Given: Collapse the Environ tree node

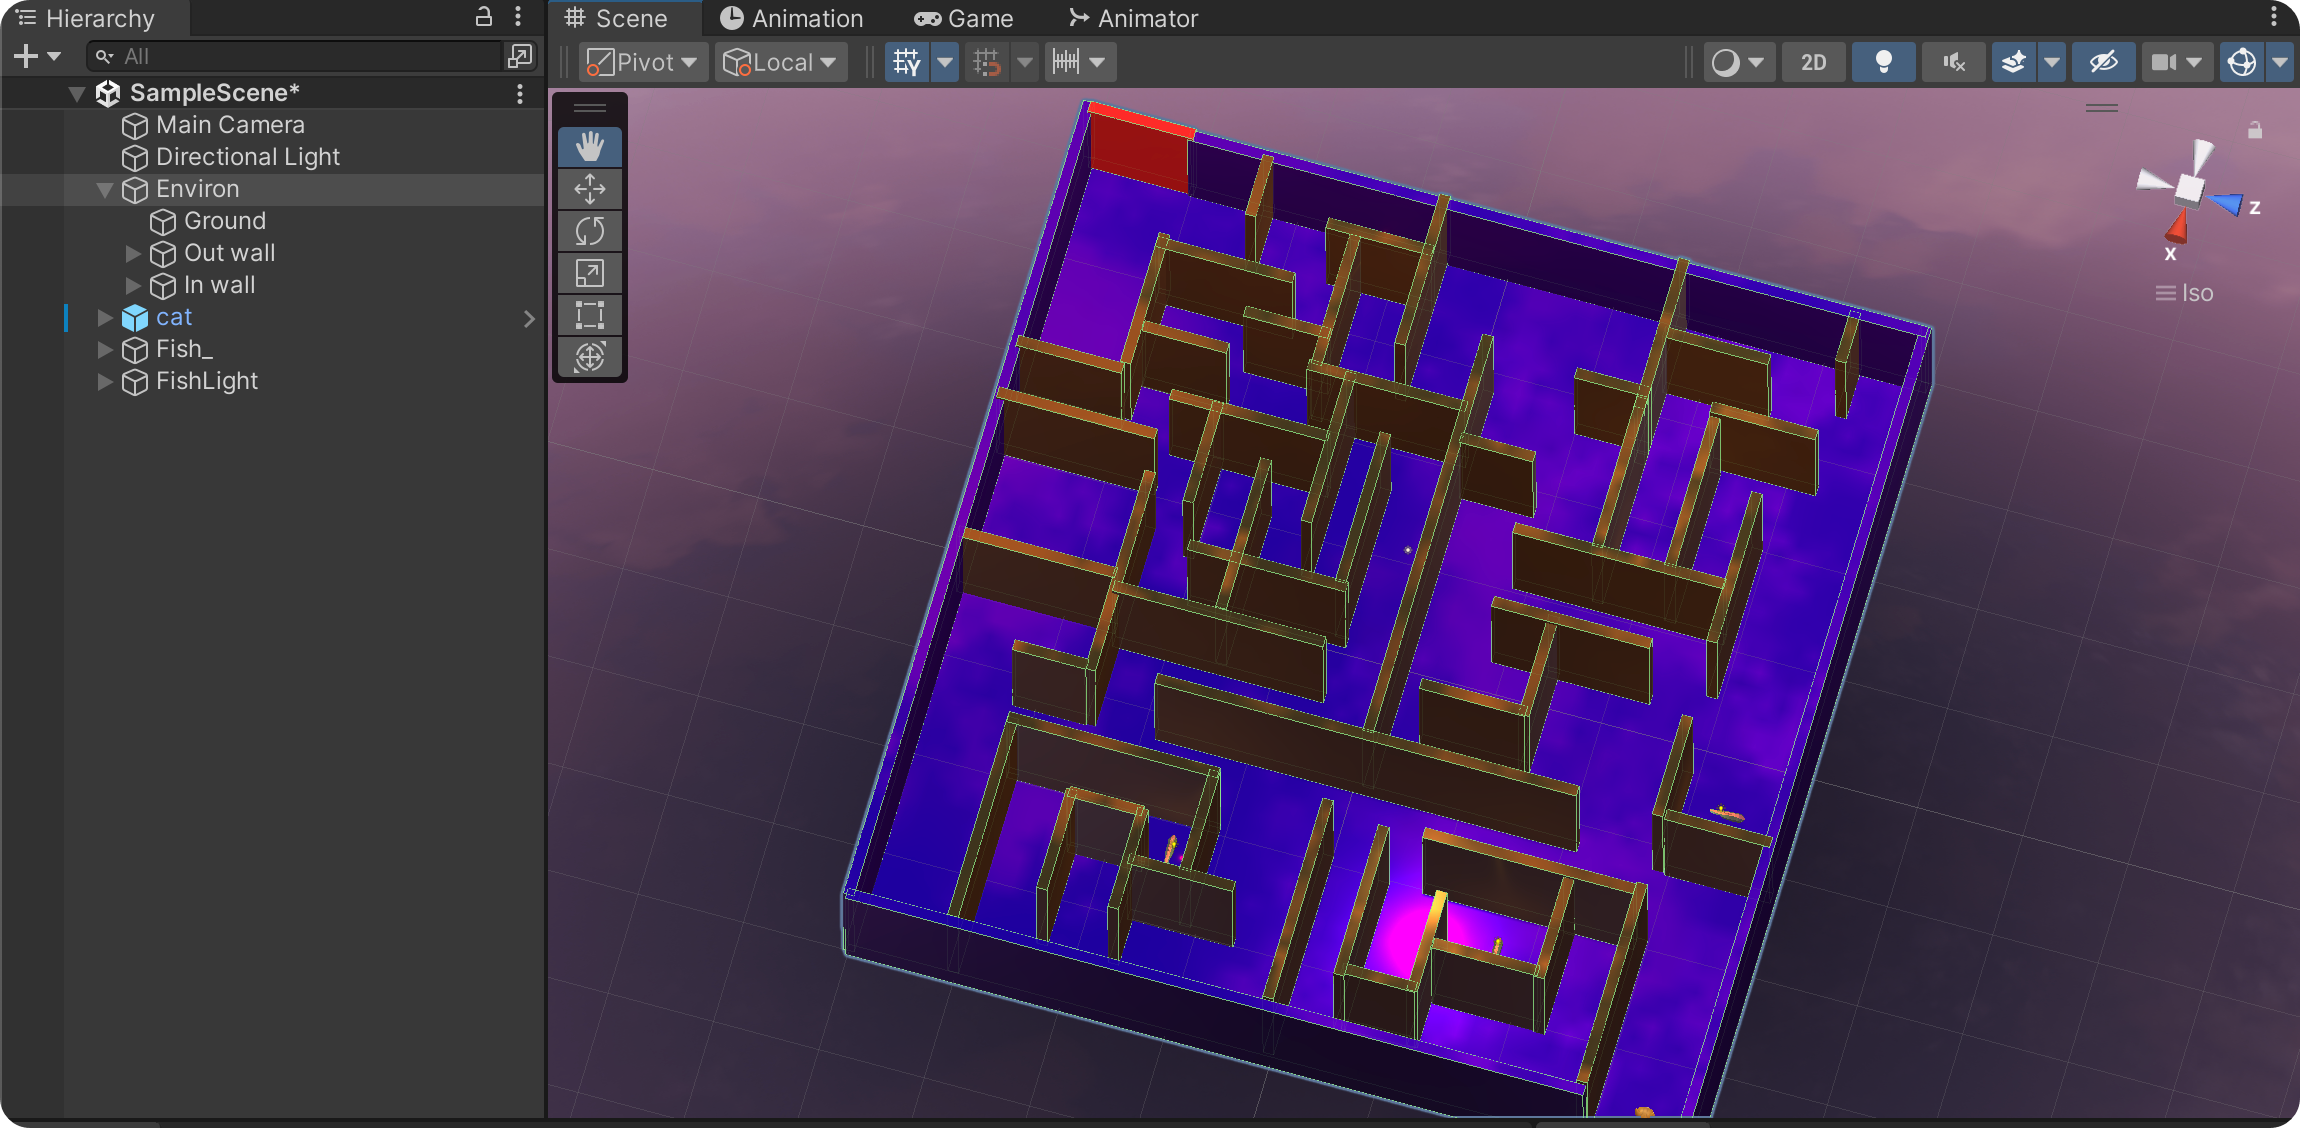Looking at the screenshot, I should coord(105,190).
